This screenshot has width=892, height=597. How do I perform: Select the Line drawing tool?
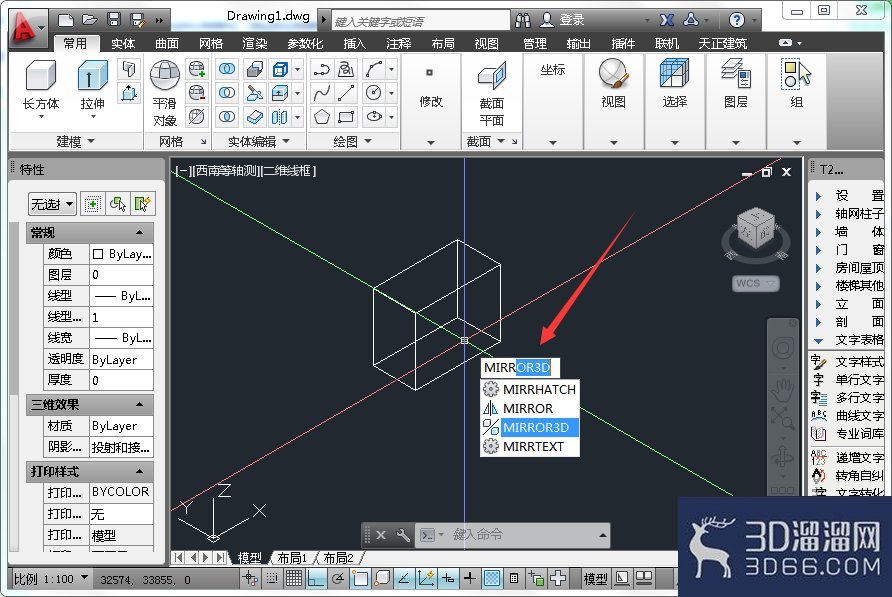click(346, 93)
